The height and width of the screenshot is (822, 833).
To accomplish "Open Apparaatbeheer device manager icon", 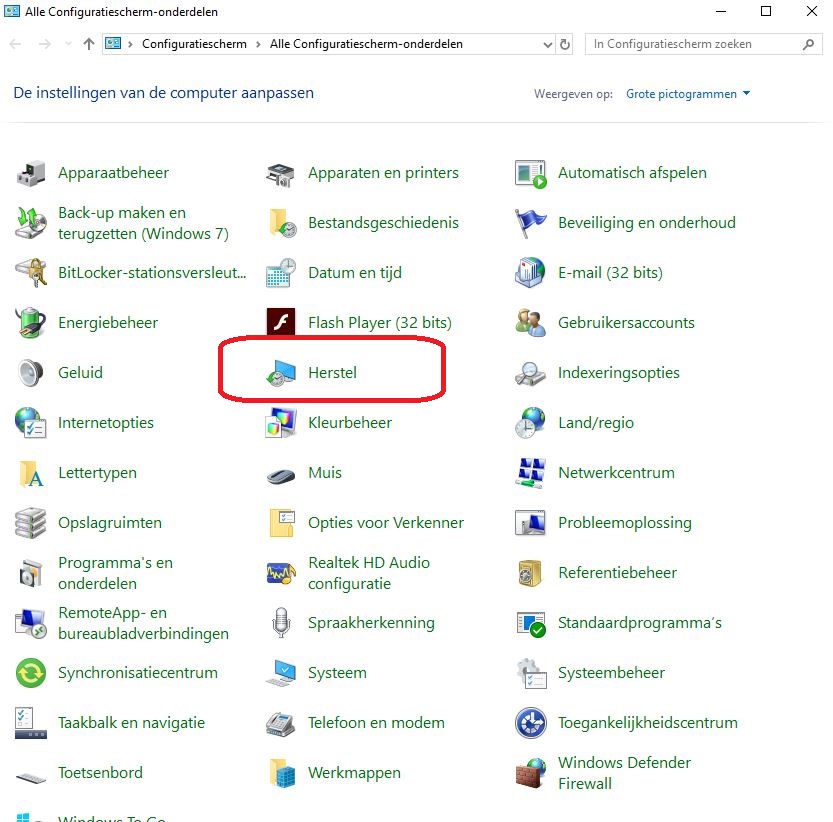I will pyautogui.click(x=31, y=173).
